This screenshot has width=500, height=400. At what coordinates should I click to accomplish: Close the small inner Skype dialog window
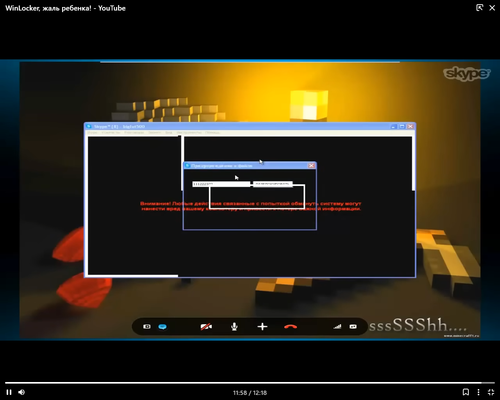pyautogui.click(x=311, y=165)
